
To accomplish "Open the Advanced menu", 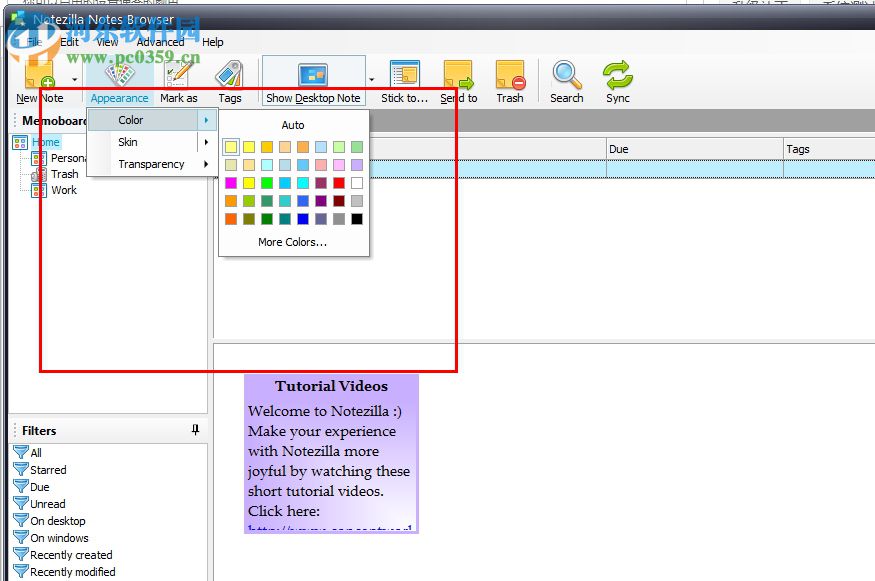I will tap(160, 42).
